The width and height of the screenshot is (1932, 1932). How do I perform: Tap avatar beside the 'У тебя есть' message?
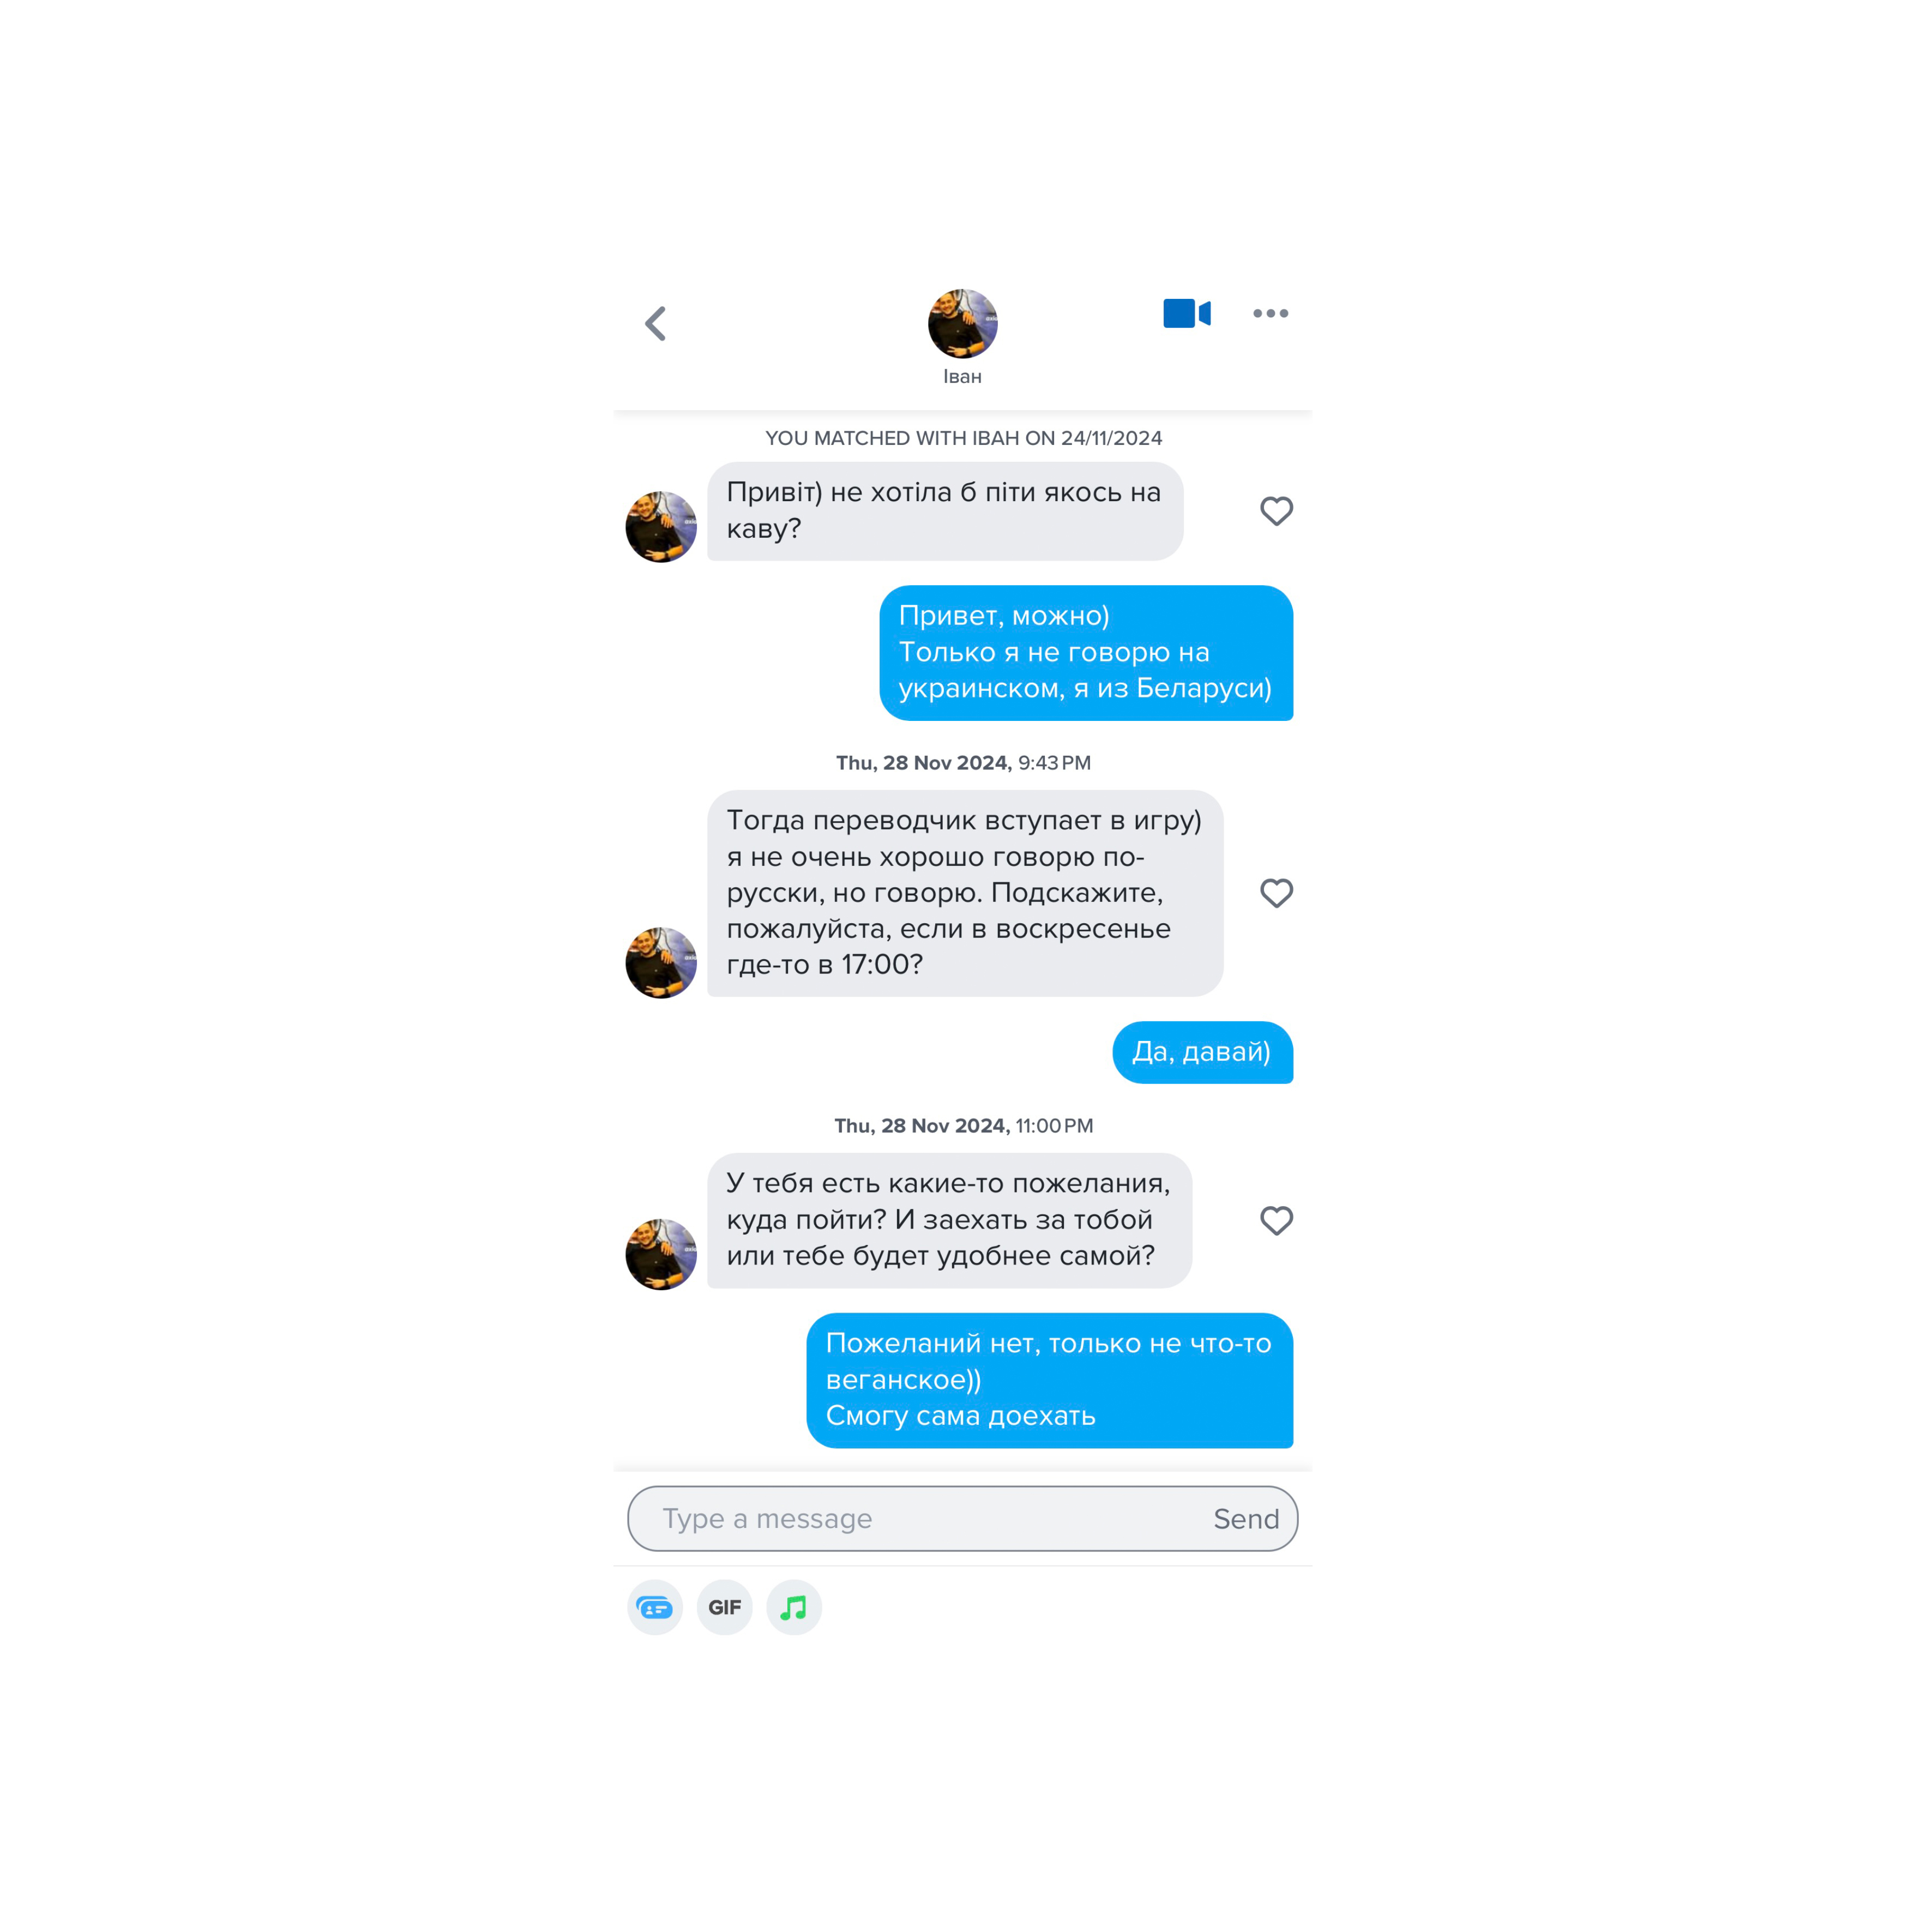click(x=661, y=1254)
